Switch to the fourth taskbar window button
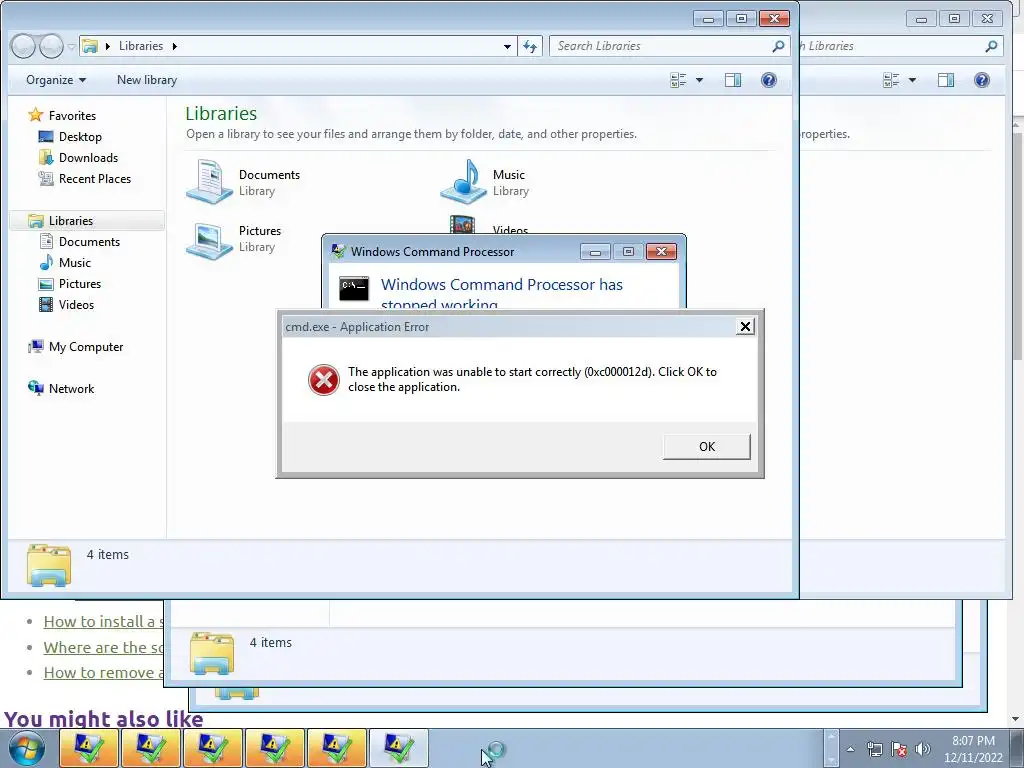Viewport: 1024px width, 768px height. (275, 748)
